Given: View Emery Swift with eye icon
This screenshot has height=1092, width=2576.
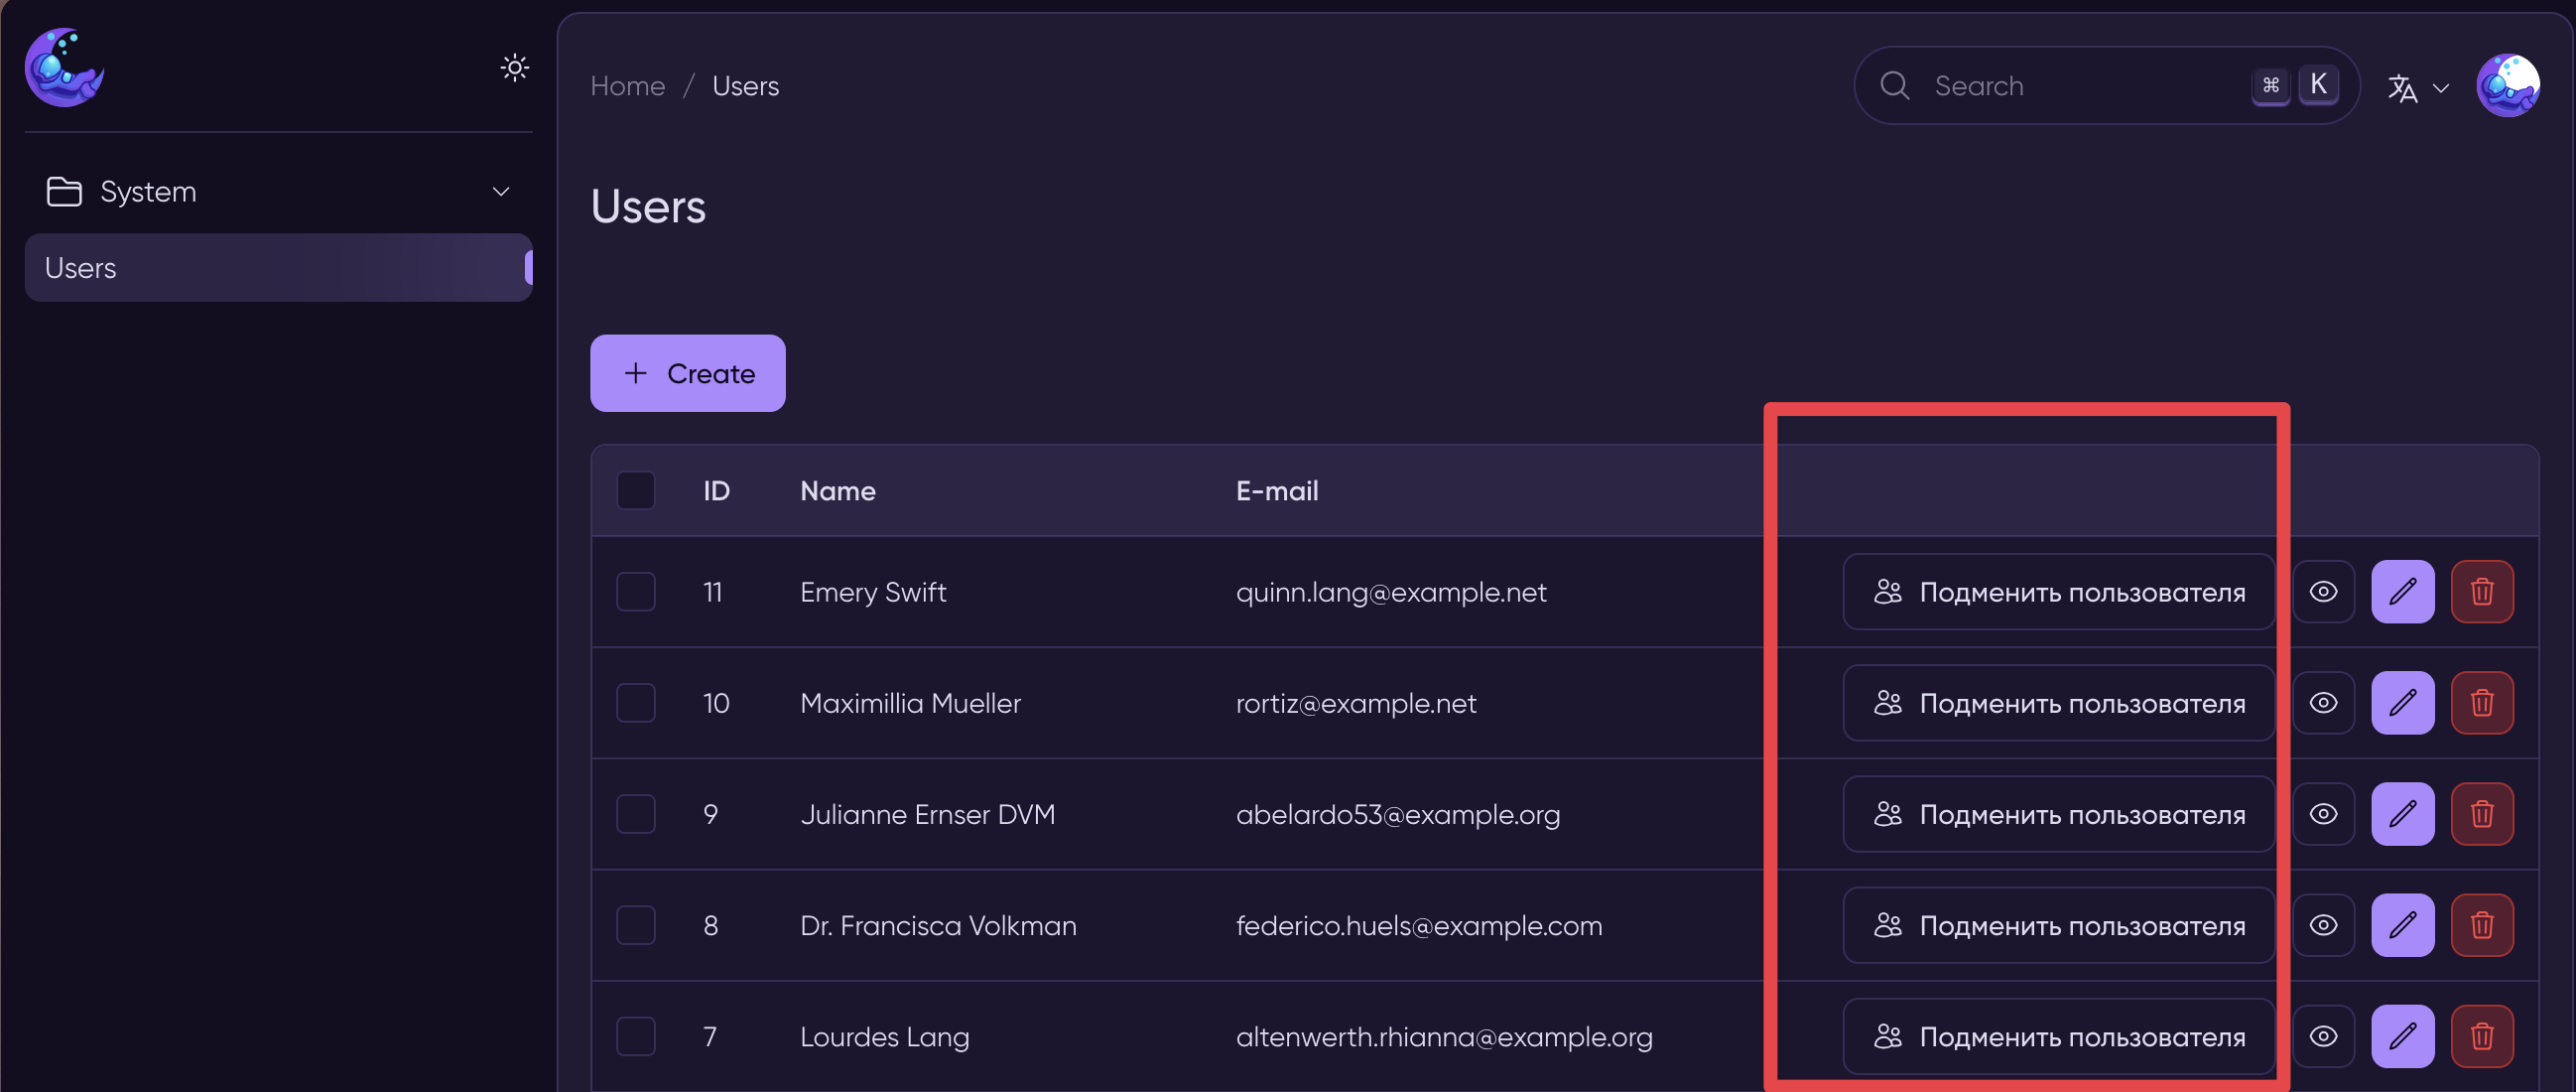Looking at the screenshot, I should pyautogui.click(x=2323, y=592).
